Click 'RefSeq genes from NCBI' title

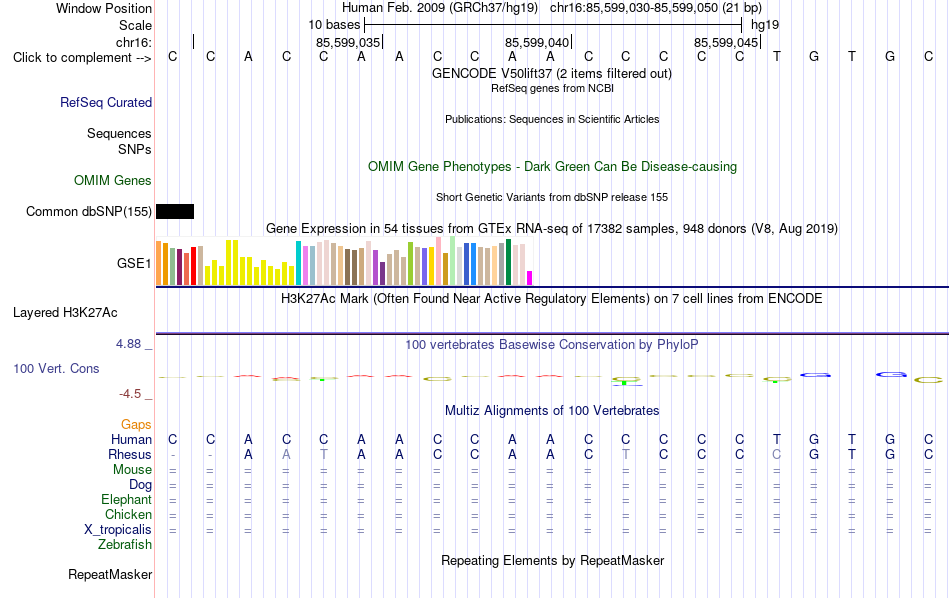[x=553, y=88]
